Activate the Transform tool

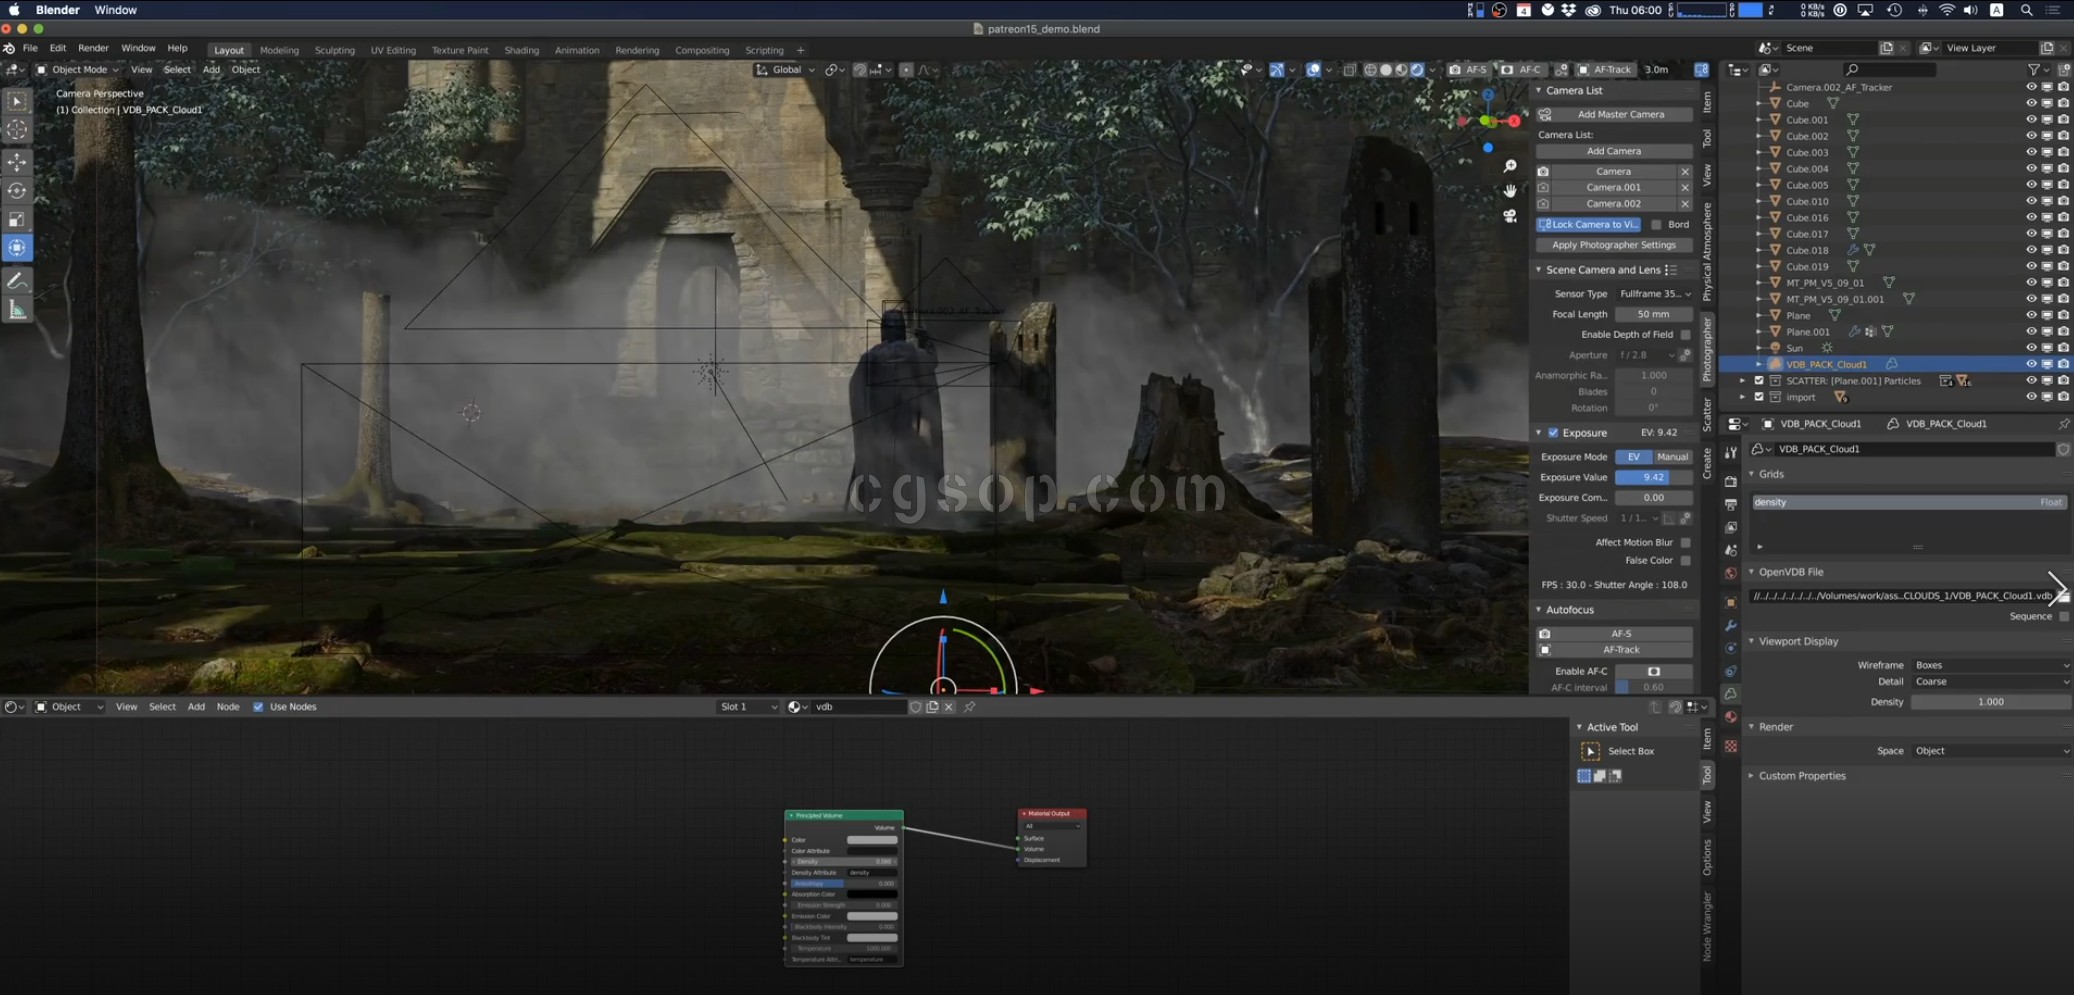click(17, 248)
